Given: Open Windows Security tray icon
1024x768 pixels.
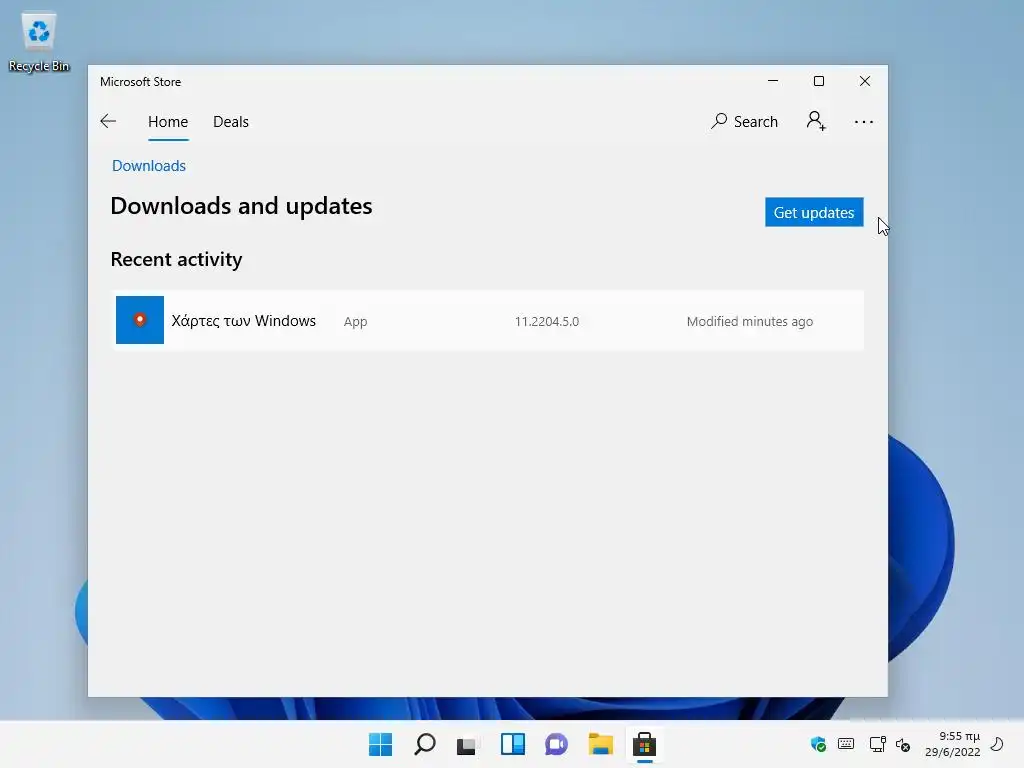Looking at the screenshot, I should (x=818, y=744).
